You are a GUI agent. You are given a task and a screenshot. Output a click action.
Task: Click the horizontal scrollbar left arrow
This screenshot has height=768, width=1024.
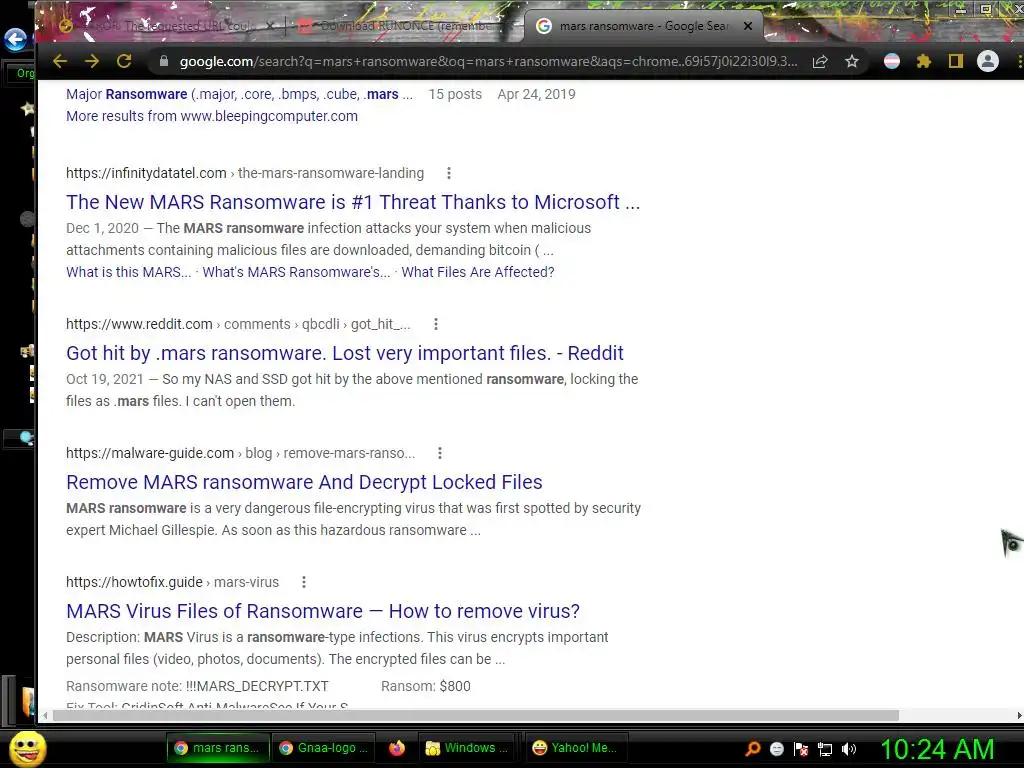44,716
